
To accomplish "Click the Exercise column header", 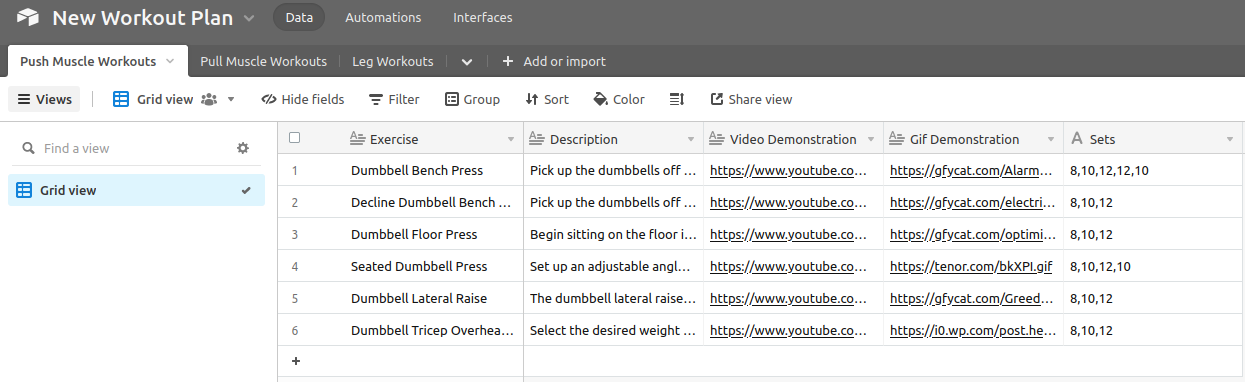I will click(433, 139).
